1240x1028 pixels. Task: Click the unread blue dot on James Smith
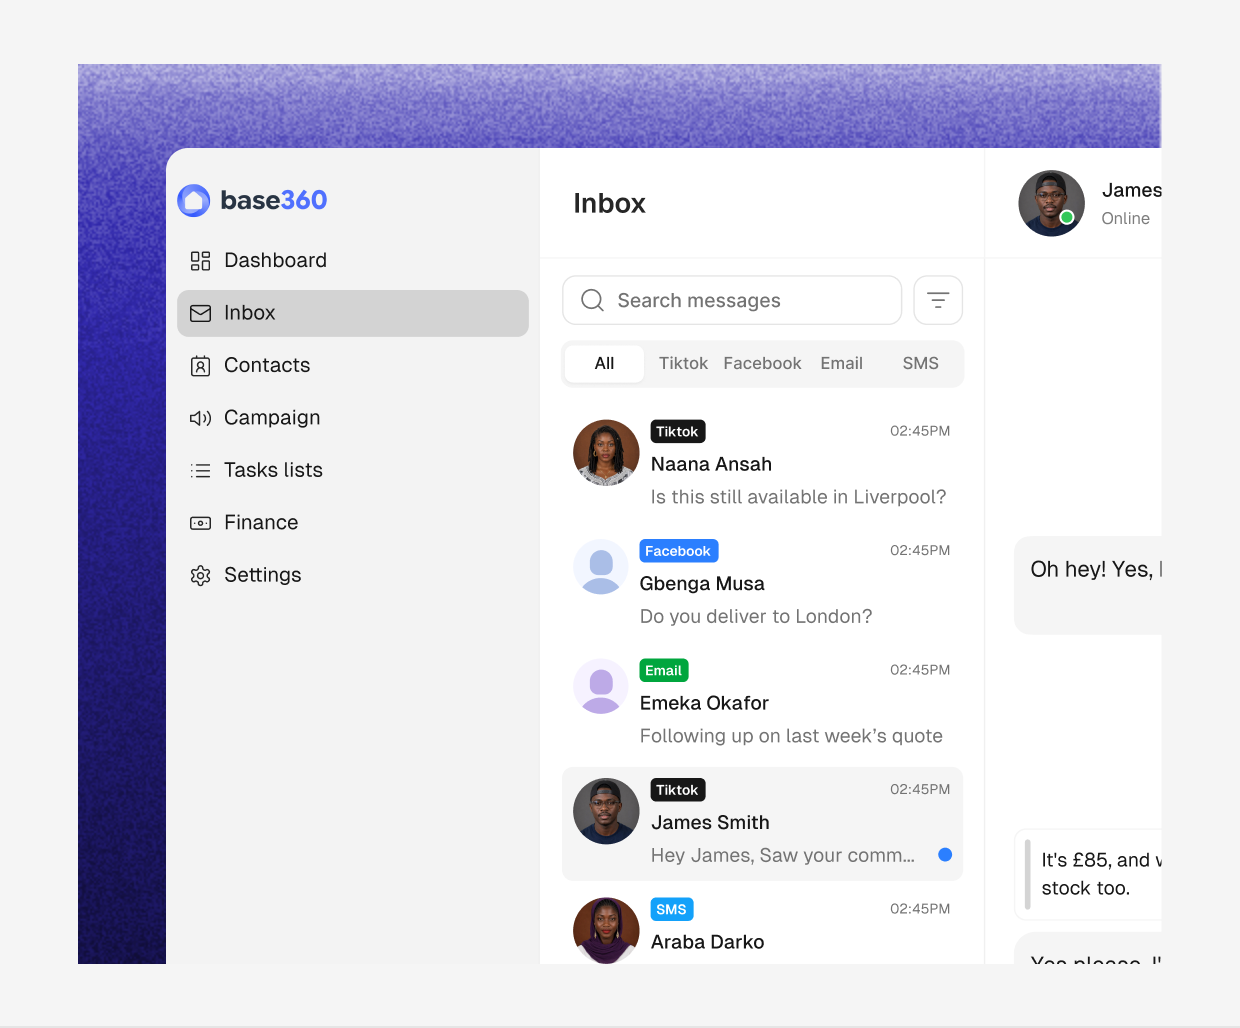point(945,854)
